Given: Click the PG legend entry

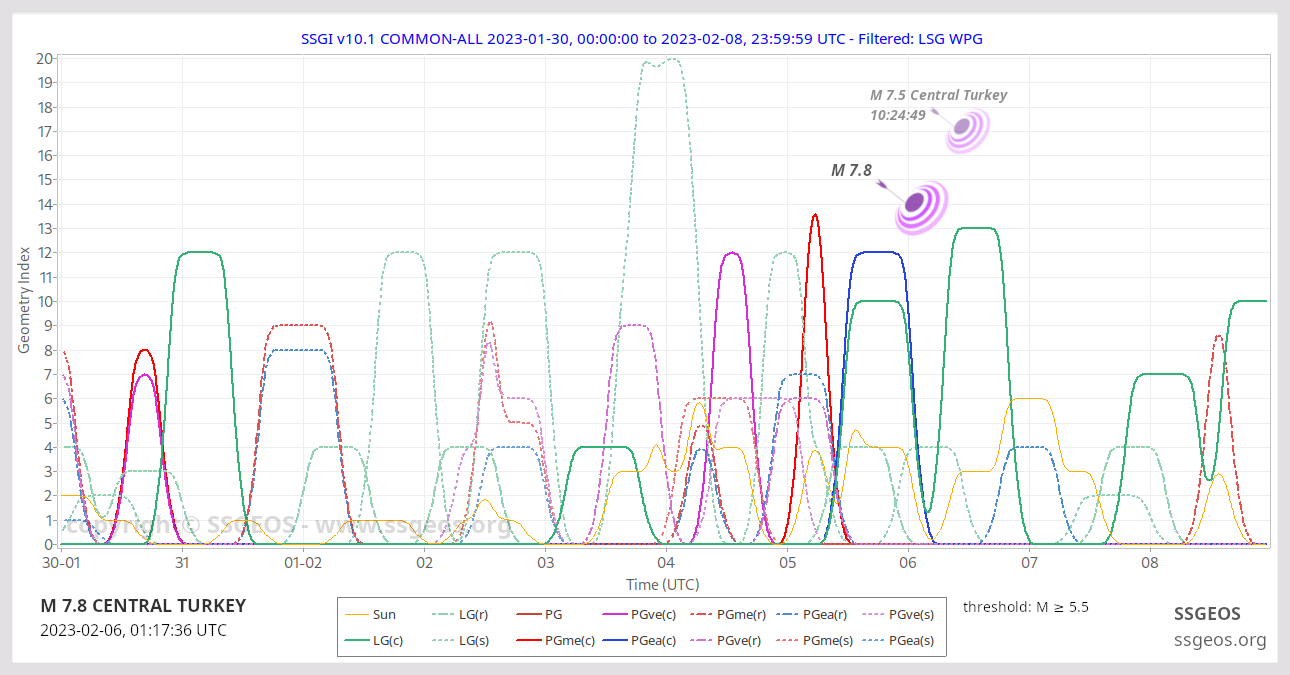Looking at the screenshot, I should [552, 615].
